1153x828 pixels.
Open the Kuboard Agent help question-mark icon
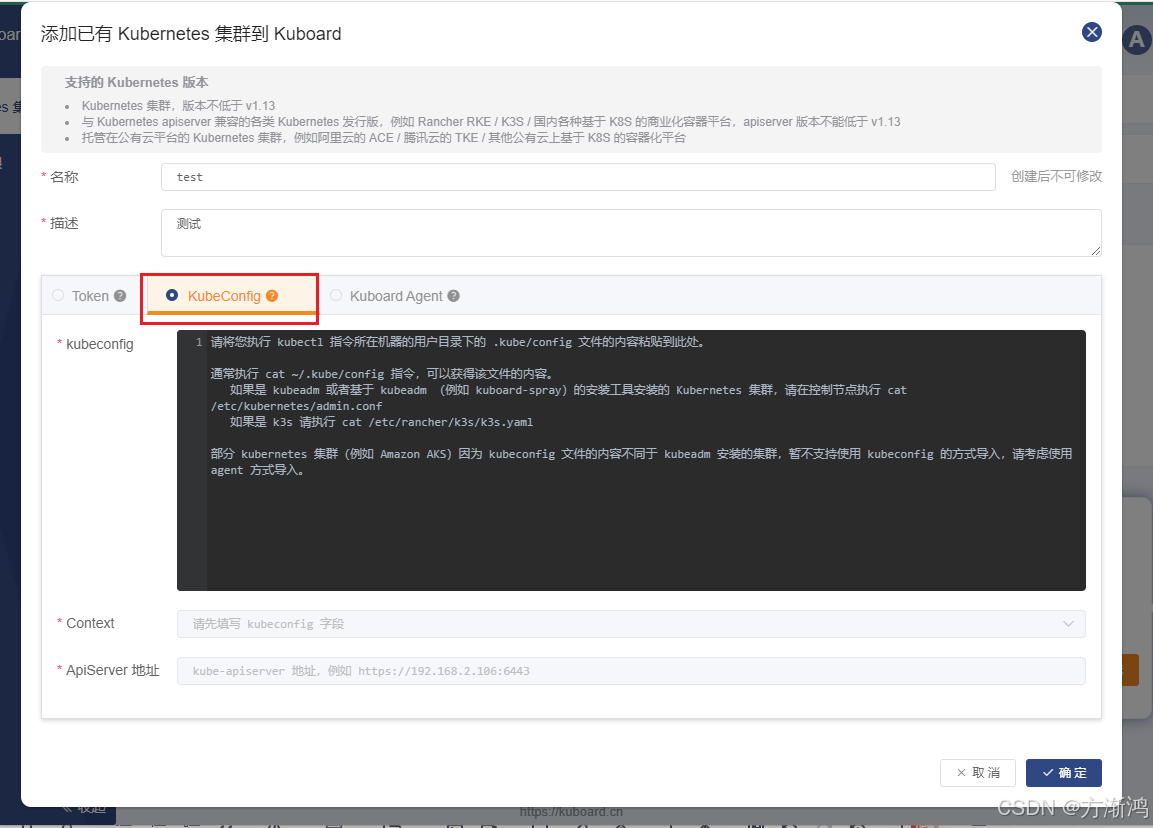pos(454,296)
